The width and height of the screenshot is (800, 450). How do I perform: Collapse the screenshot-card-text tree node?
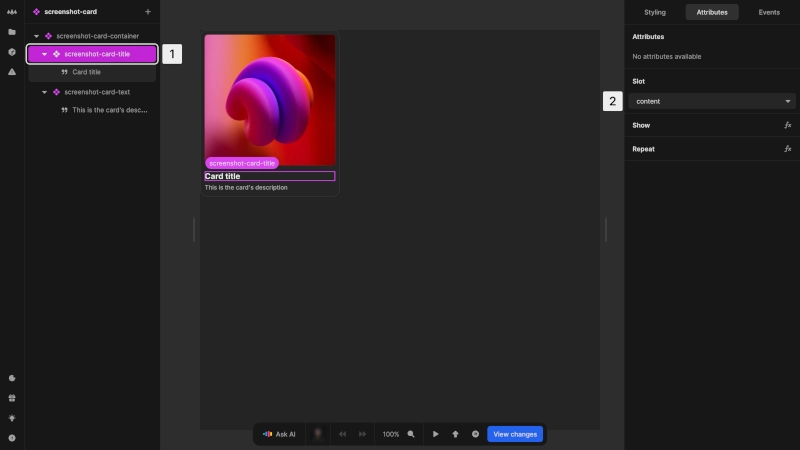(44, 92)
